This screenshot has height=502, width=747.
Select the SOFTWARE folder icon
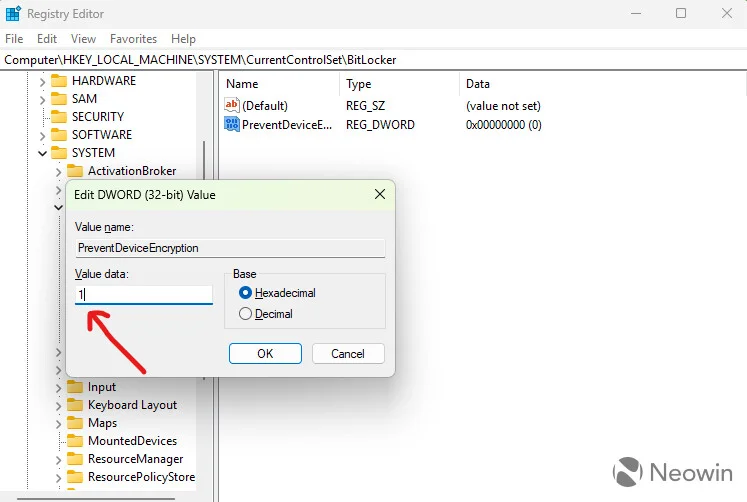[x=59, y=135]
